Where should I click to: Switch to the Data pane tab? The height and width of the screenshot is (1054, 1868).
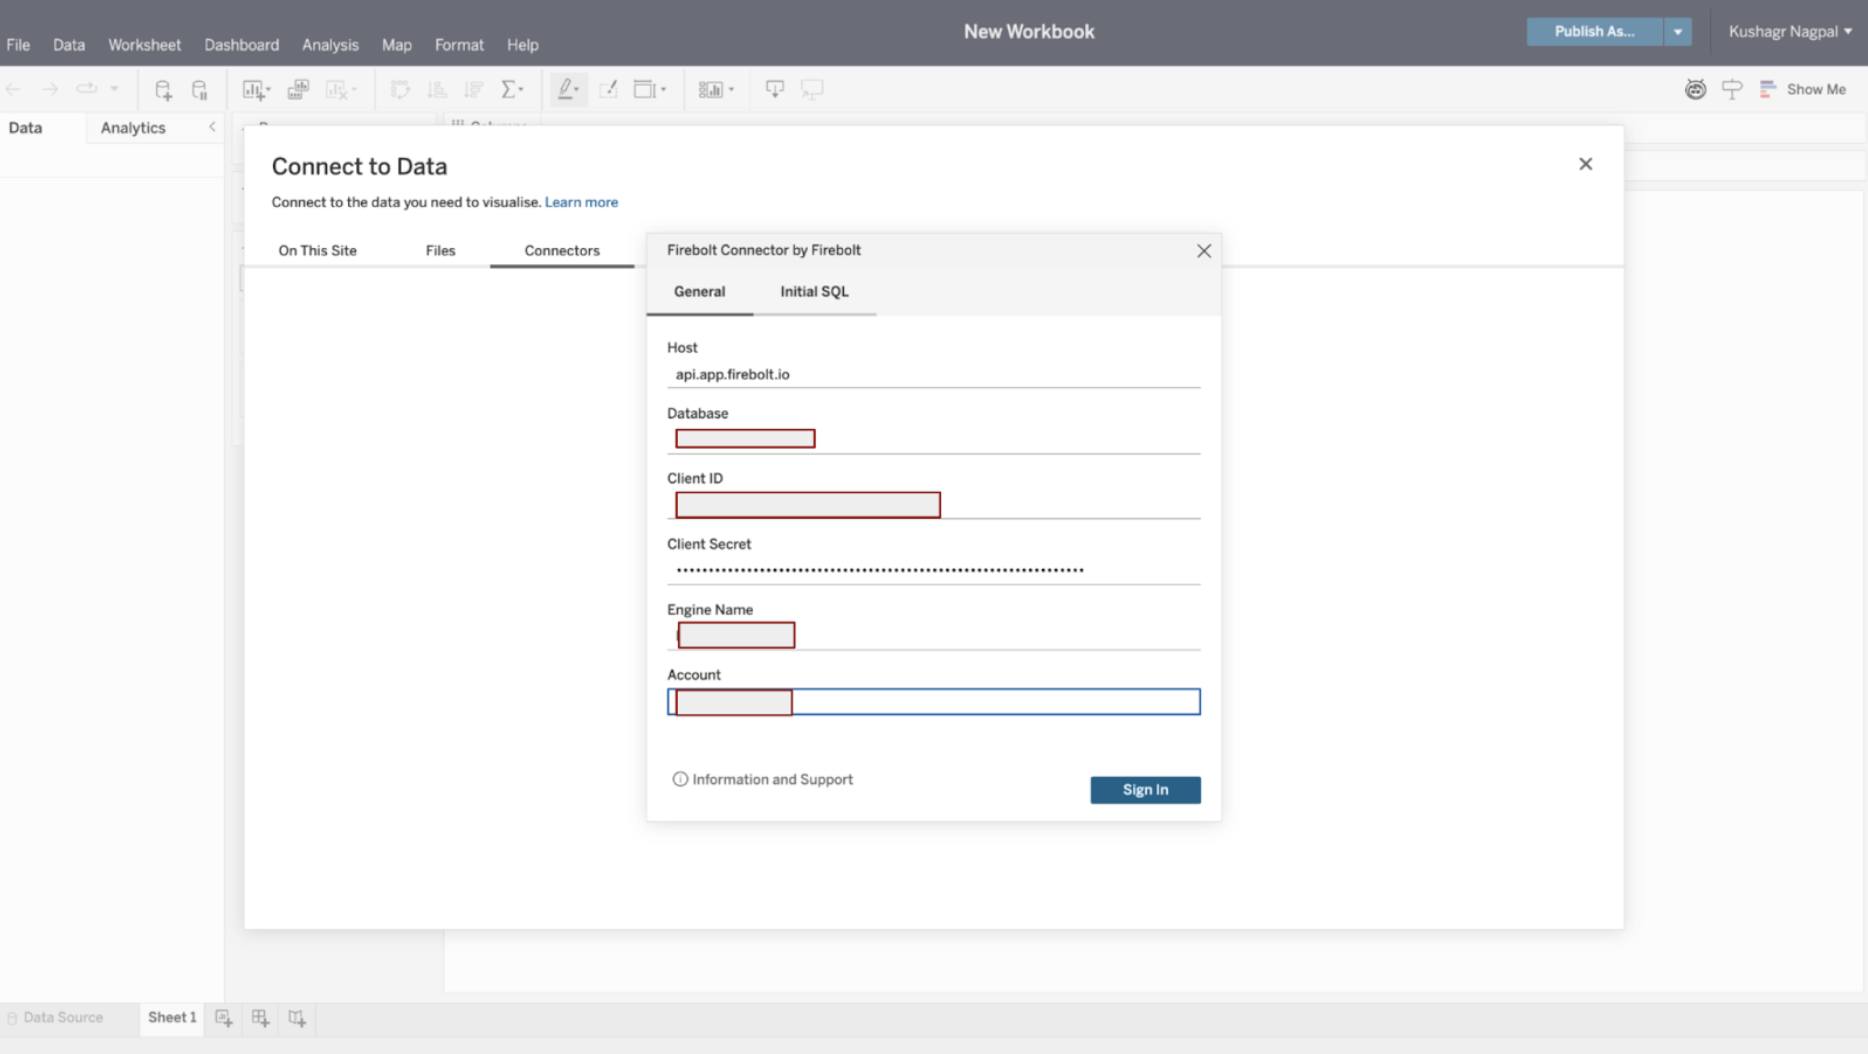pyautogui.click(x=25, y=127)
